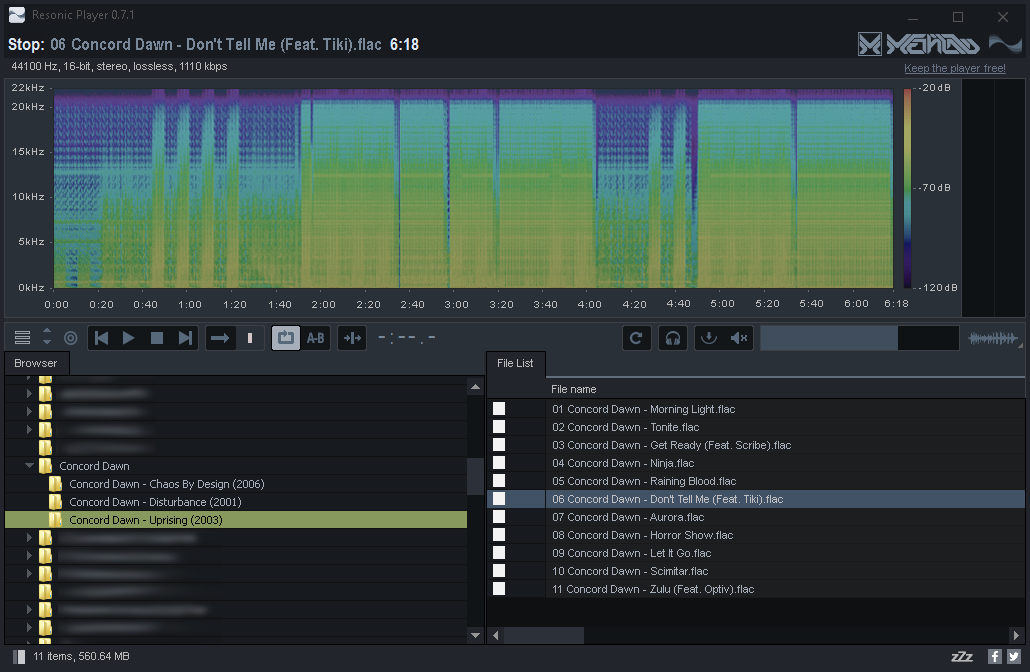Follow the Keep the player free! link
The height and width of the screenshot is (672, 1030).
pos(954,68)
